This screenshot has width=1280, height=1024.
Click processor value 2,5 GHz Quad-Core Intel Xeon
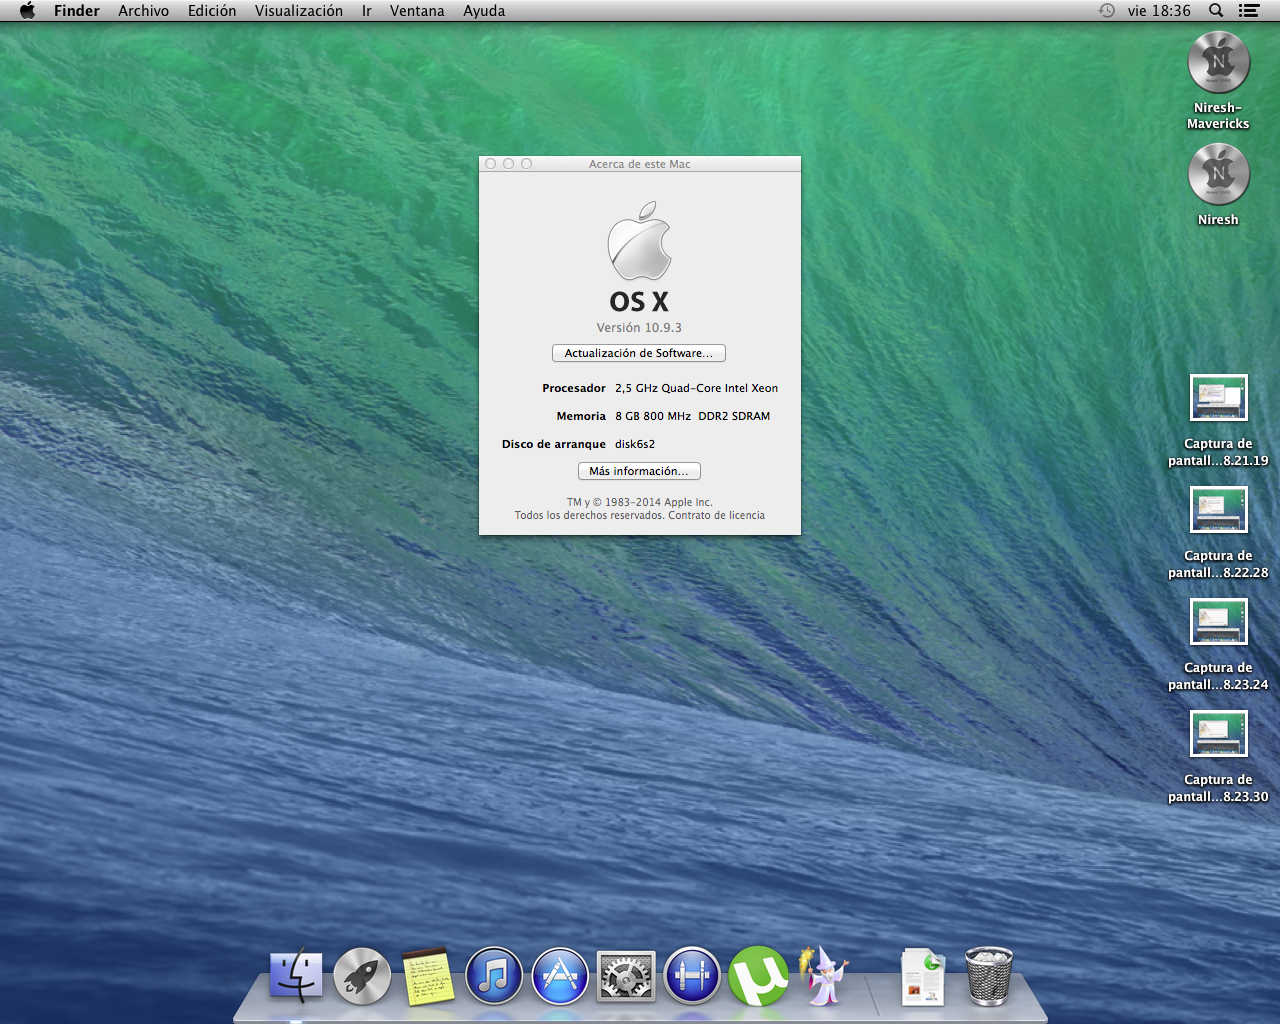click(696, 388)
